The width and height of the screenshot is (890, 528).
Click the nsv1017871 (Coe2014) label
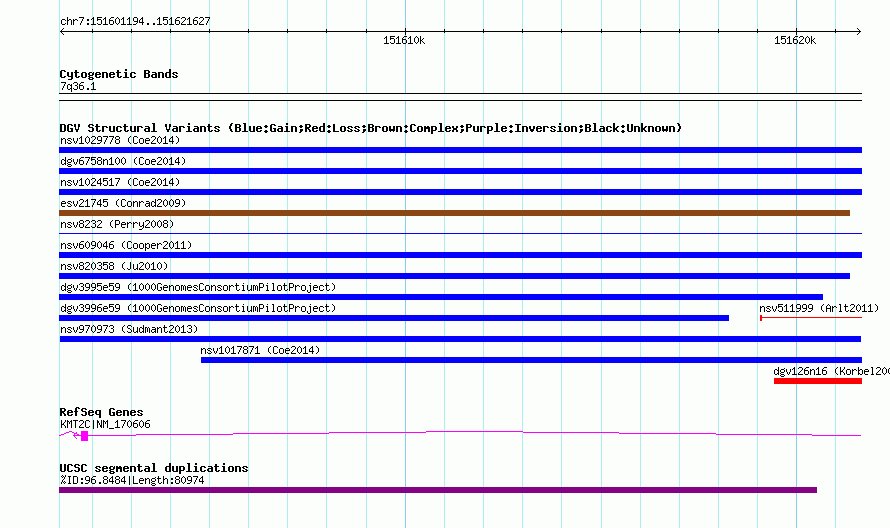click(260, 350)
